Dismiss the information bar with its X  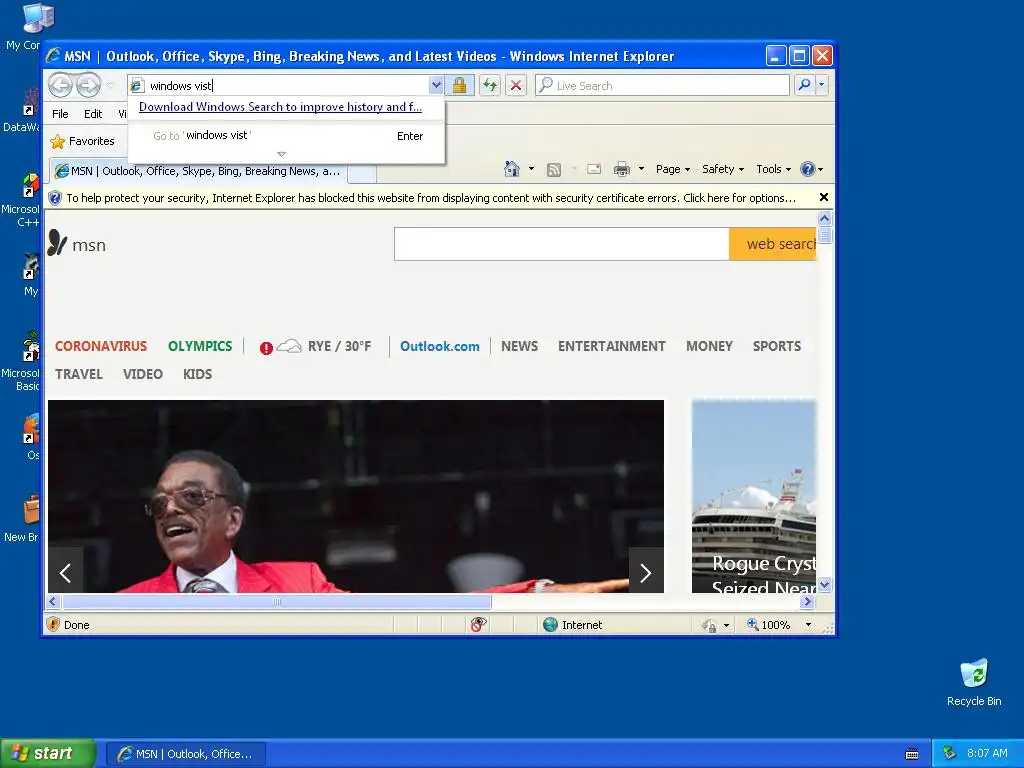point(824,197)
